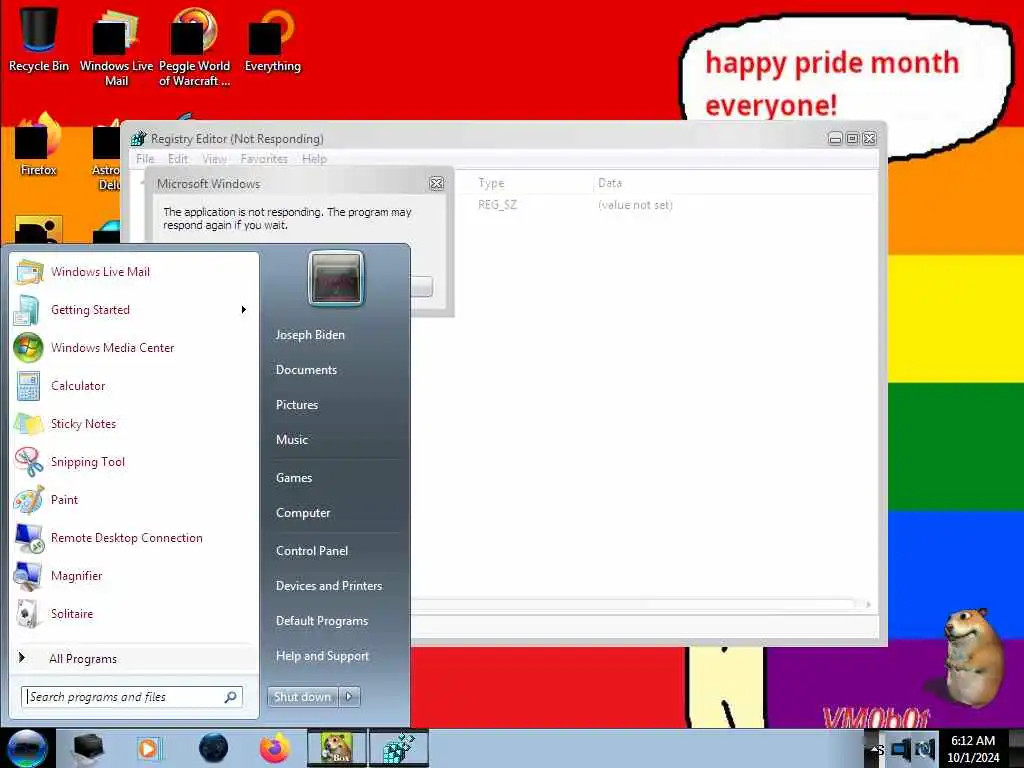1024x768 pixels.
Task: Click the black box taskbar icon
Action: (88, 748)
